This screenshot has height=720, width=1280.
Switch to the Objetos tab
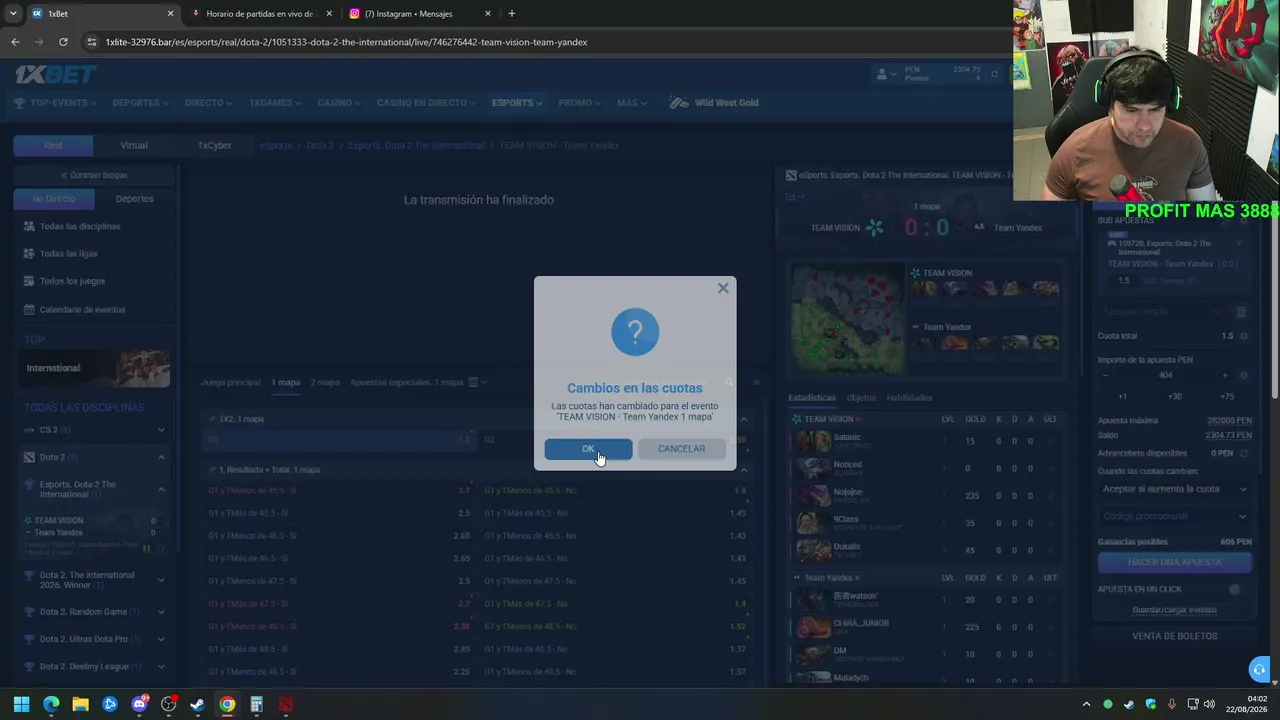(x=861, y=398)
